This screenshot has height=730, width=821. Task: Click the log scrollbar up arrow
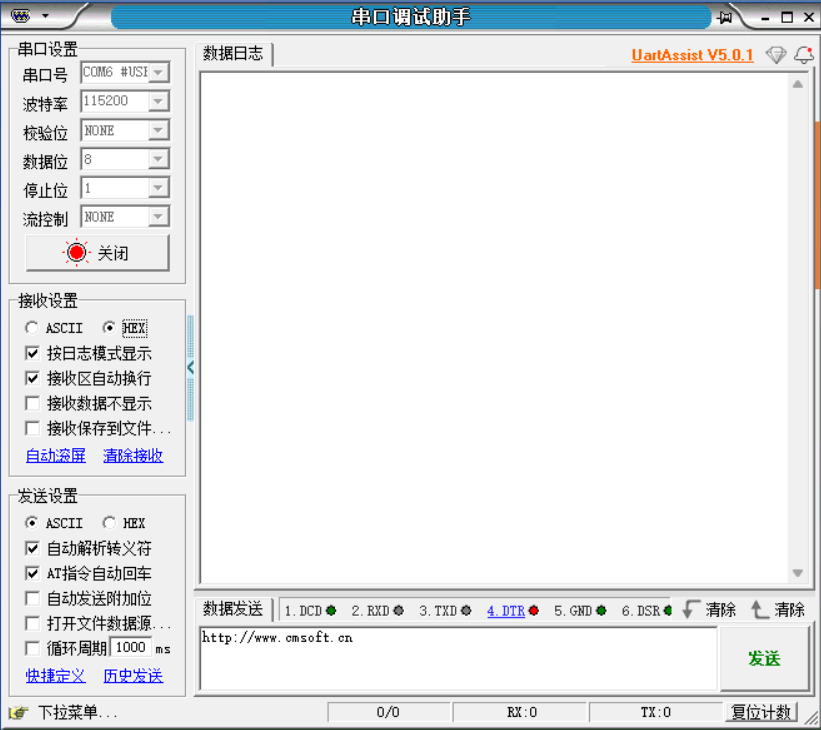797,84
